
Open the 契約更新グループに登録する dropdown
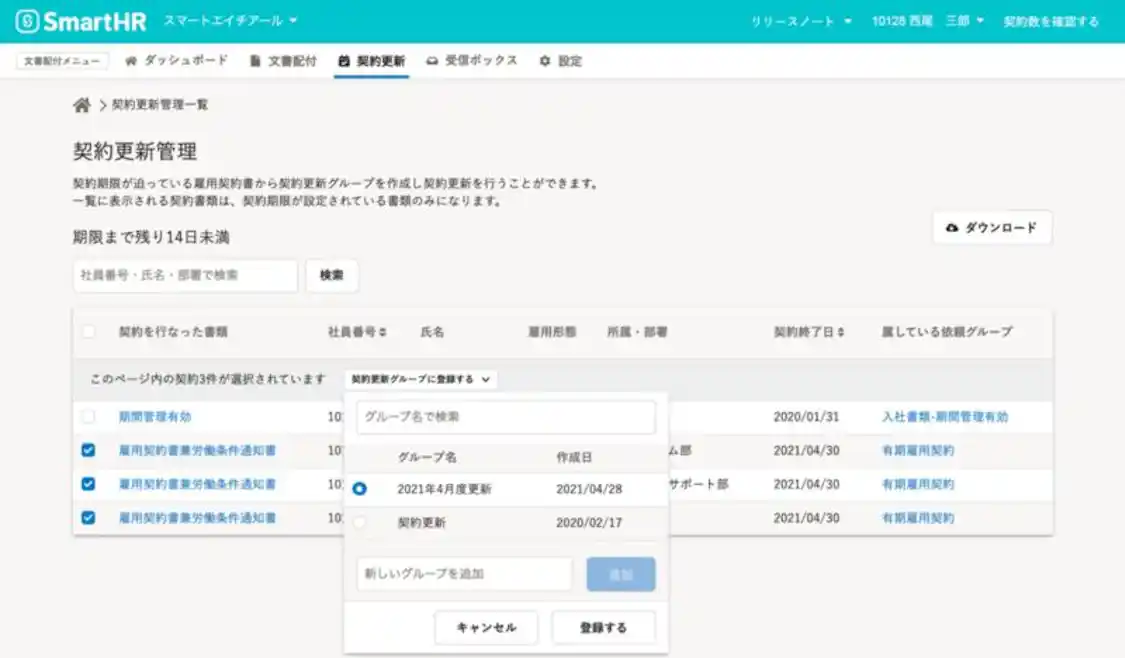pos(419,379)
